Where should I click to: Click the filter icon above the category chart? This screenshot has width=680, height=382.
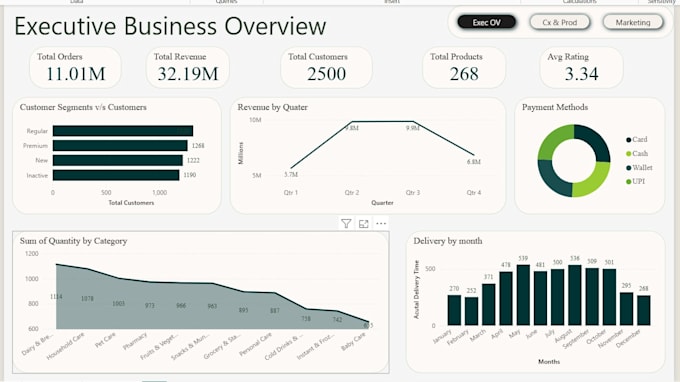coord(346,224)
